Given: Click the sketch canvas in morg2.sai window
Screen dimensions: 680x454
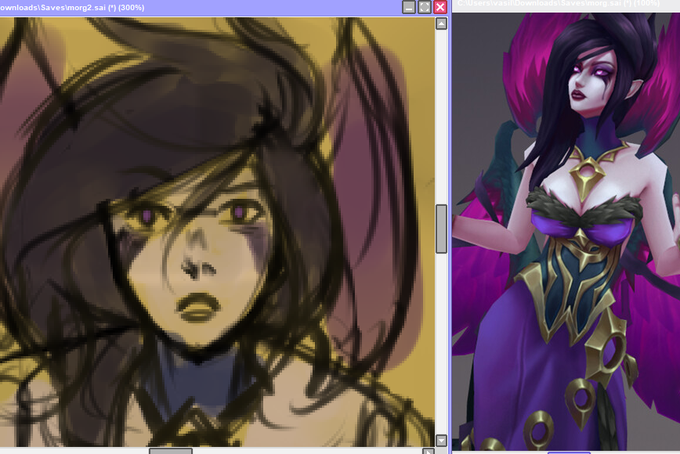Looking at the screenshot, I should (x=217, y=232).
